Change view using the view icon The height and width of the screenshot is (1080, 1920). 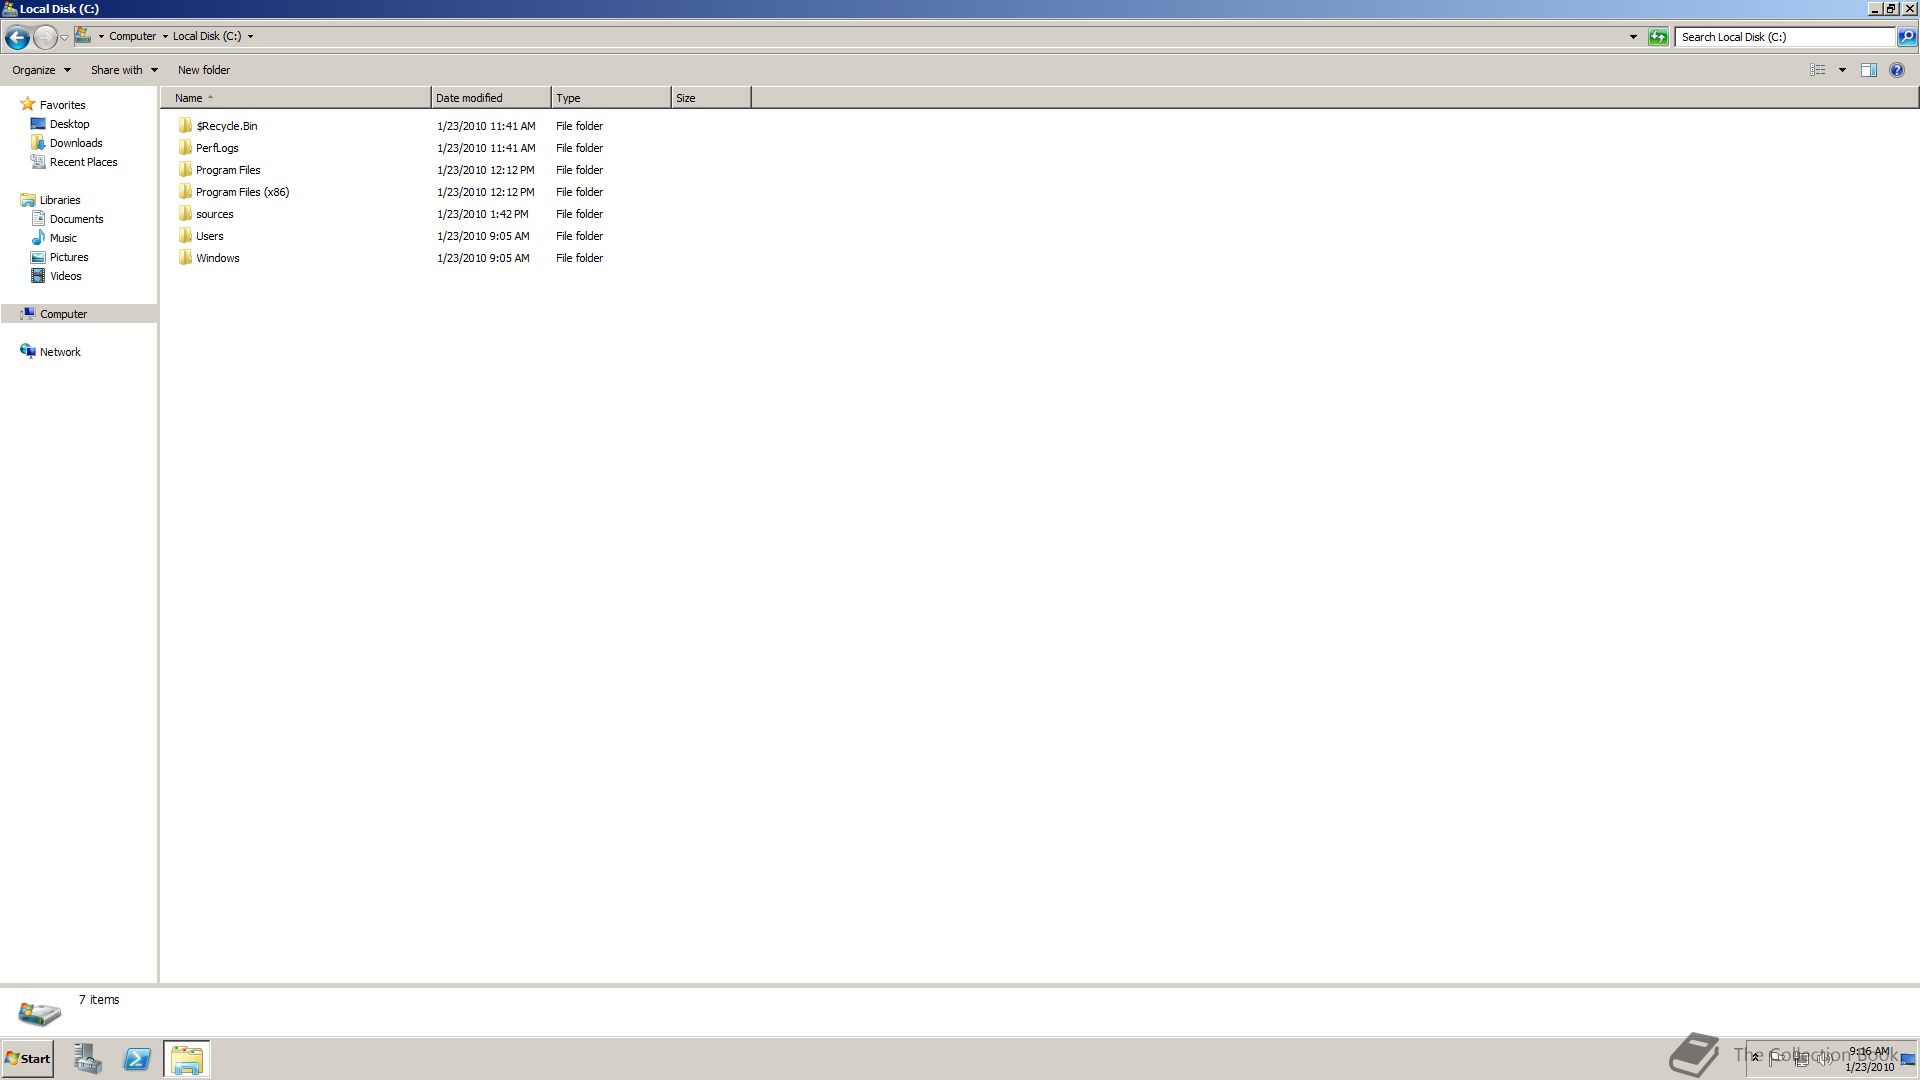click(x=1818, y=70)
